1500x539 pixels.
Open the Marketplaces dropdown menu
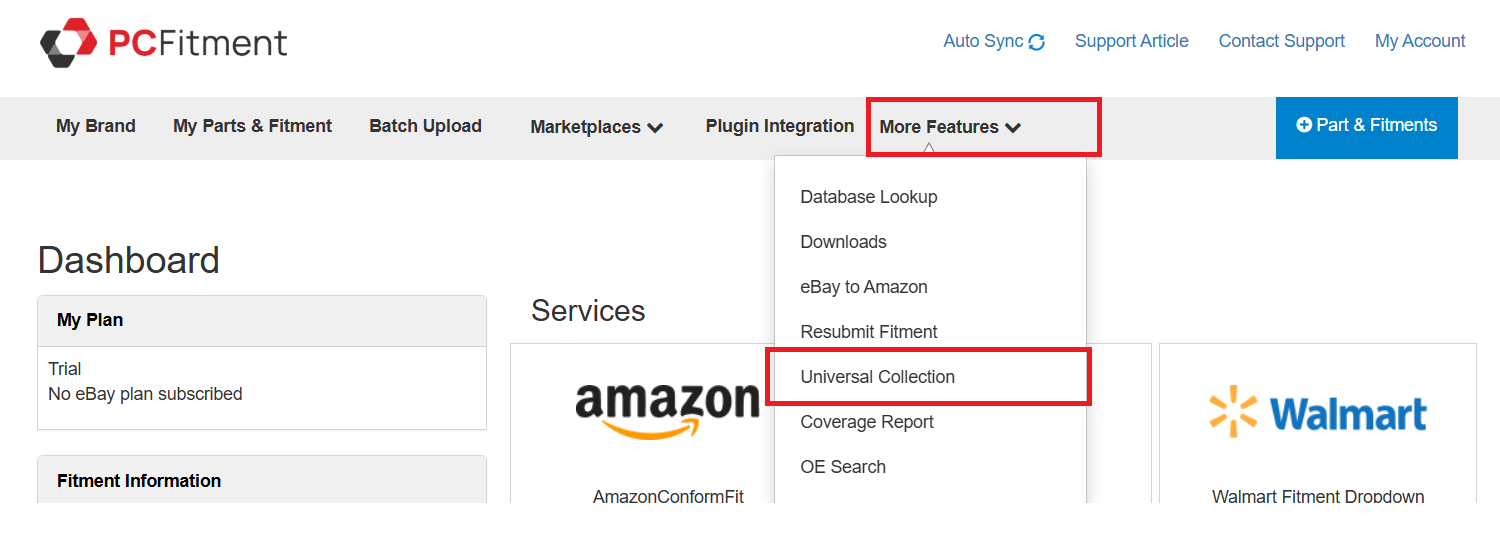pyautogui.click(x=597, y=127)
